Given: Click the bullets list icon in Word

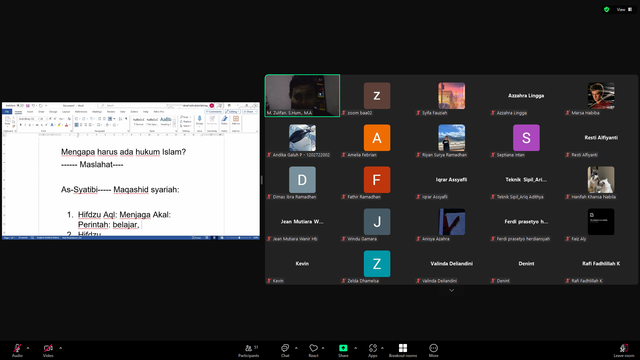Looking at the screenshot, I should tap(76, 119).
